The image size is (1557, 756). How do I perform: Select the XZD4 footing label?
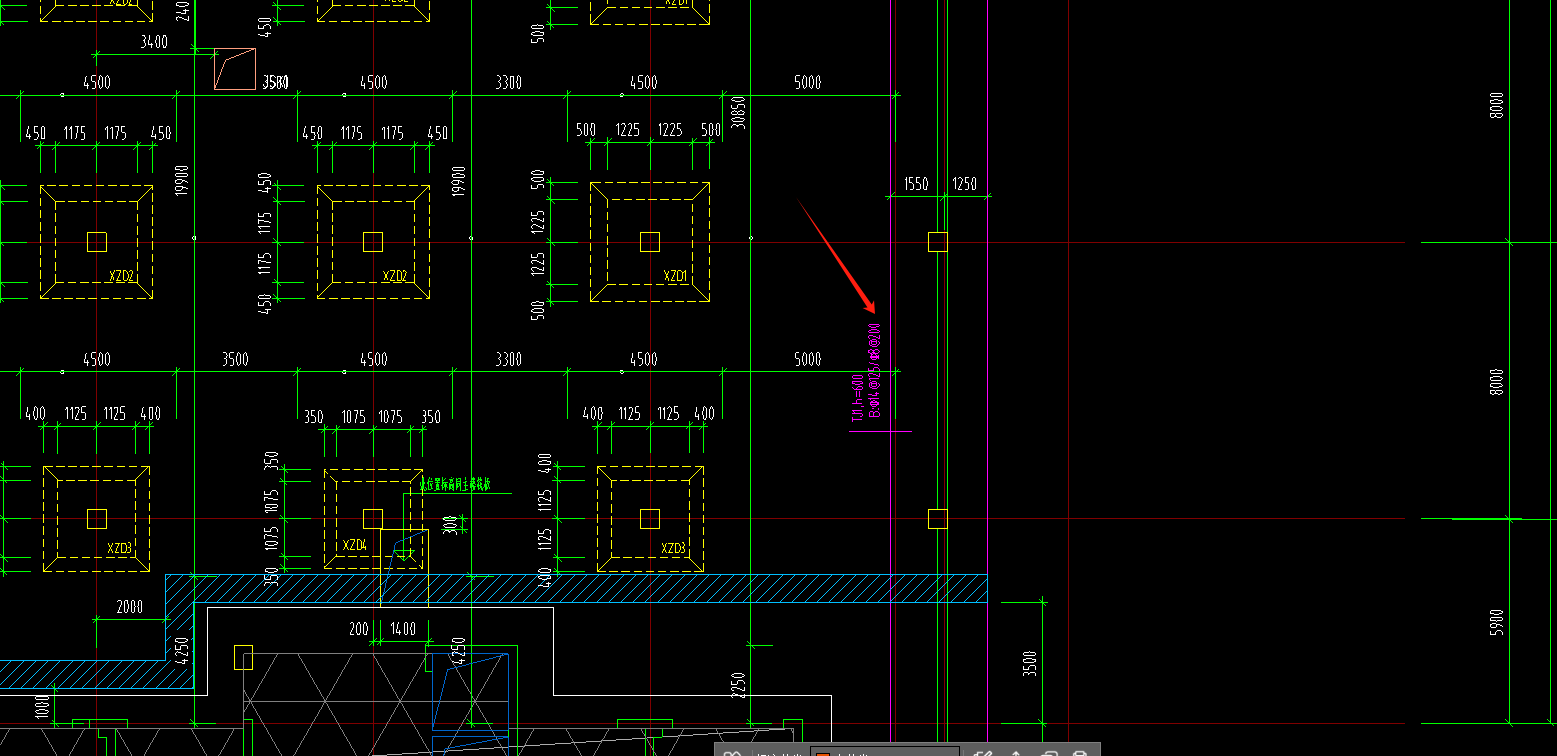coord(355,545)
